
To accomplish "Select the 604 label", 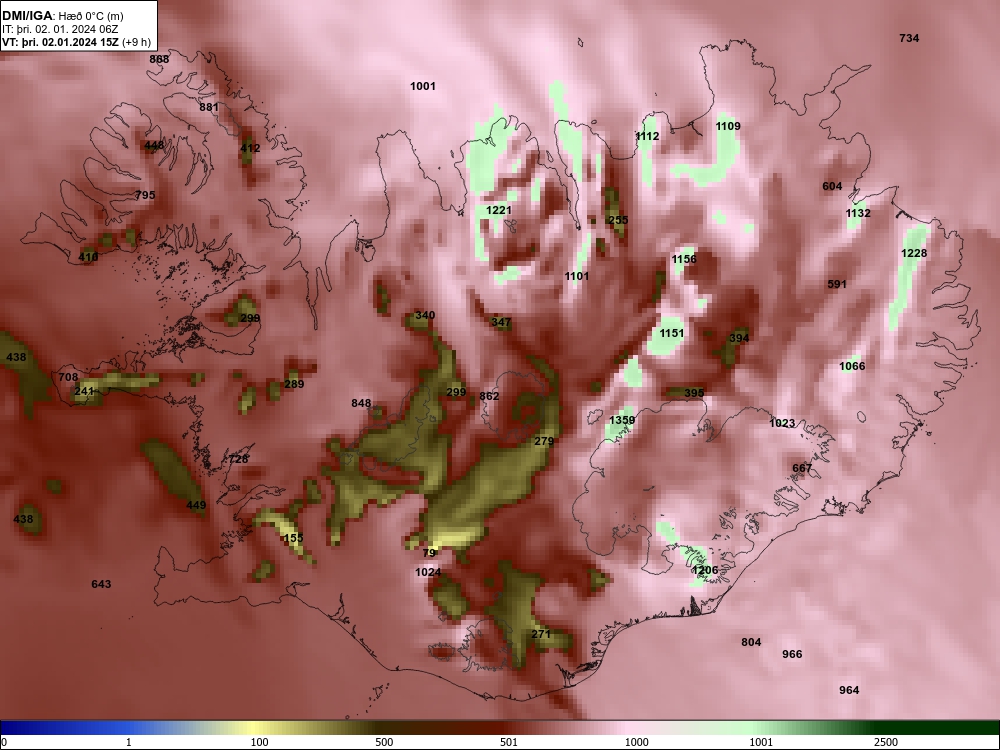I will 832,186.
